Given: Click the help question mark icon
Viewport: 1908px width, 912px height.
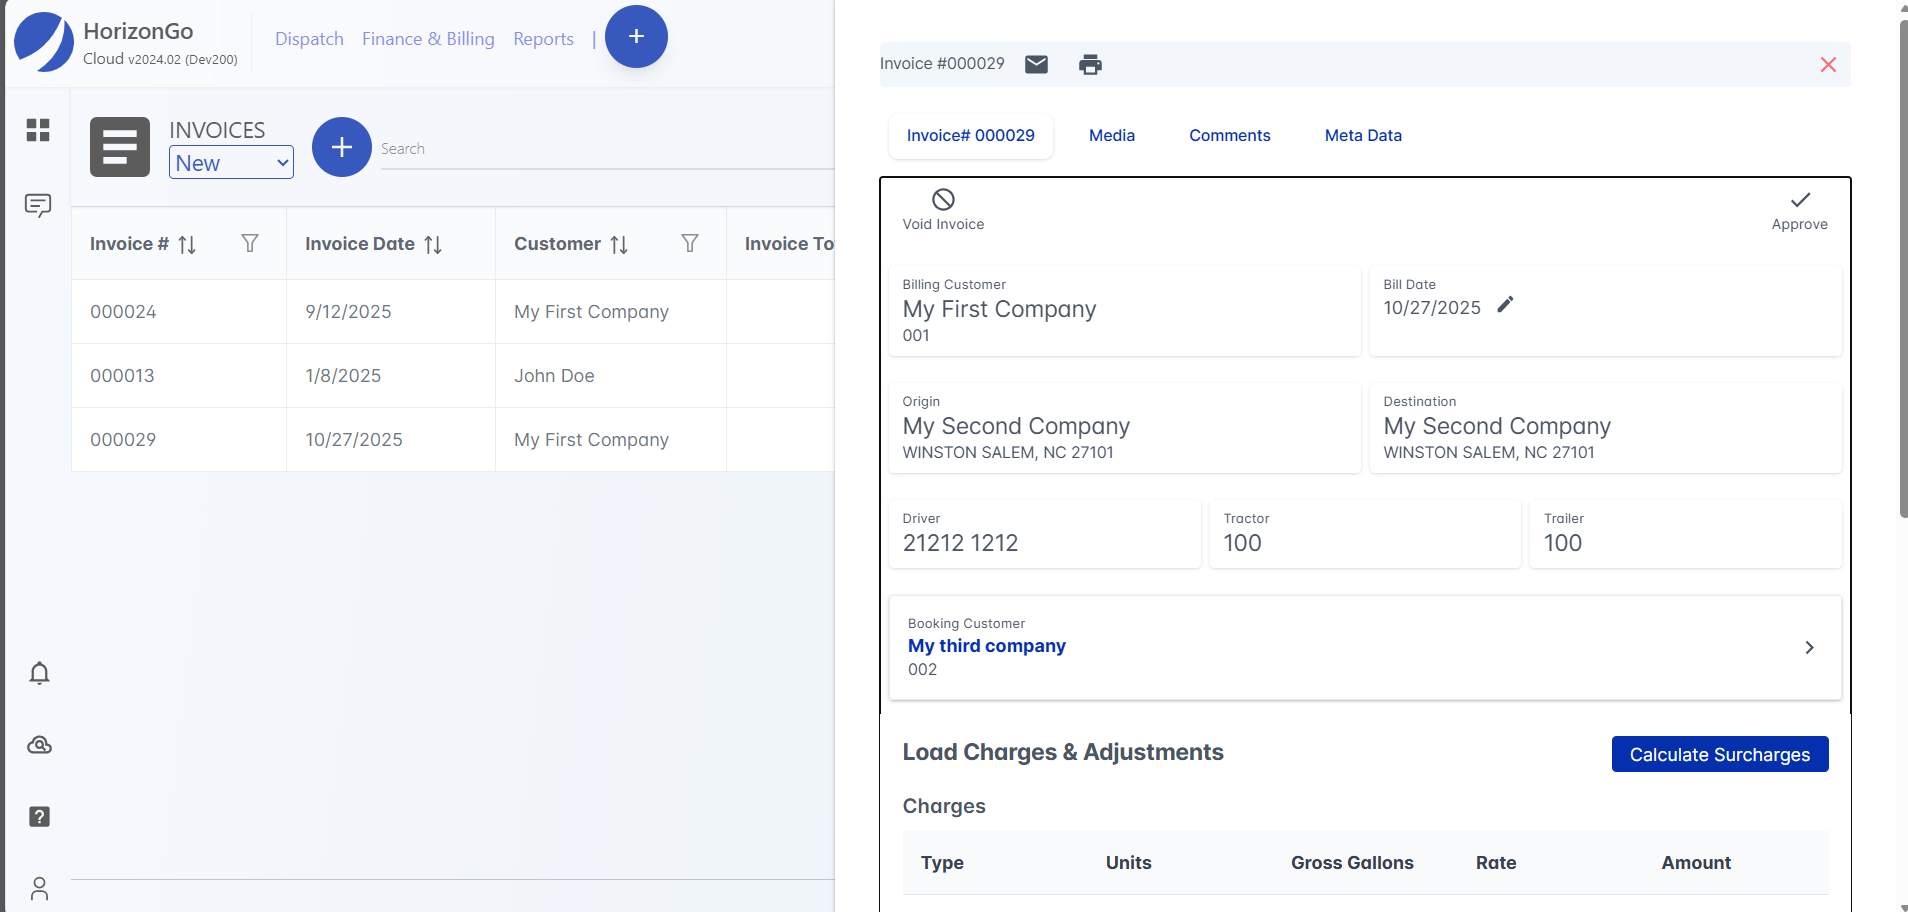Looking at the screenshot, I should (x=39, y=817).
